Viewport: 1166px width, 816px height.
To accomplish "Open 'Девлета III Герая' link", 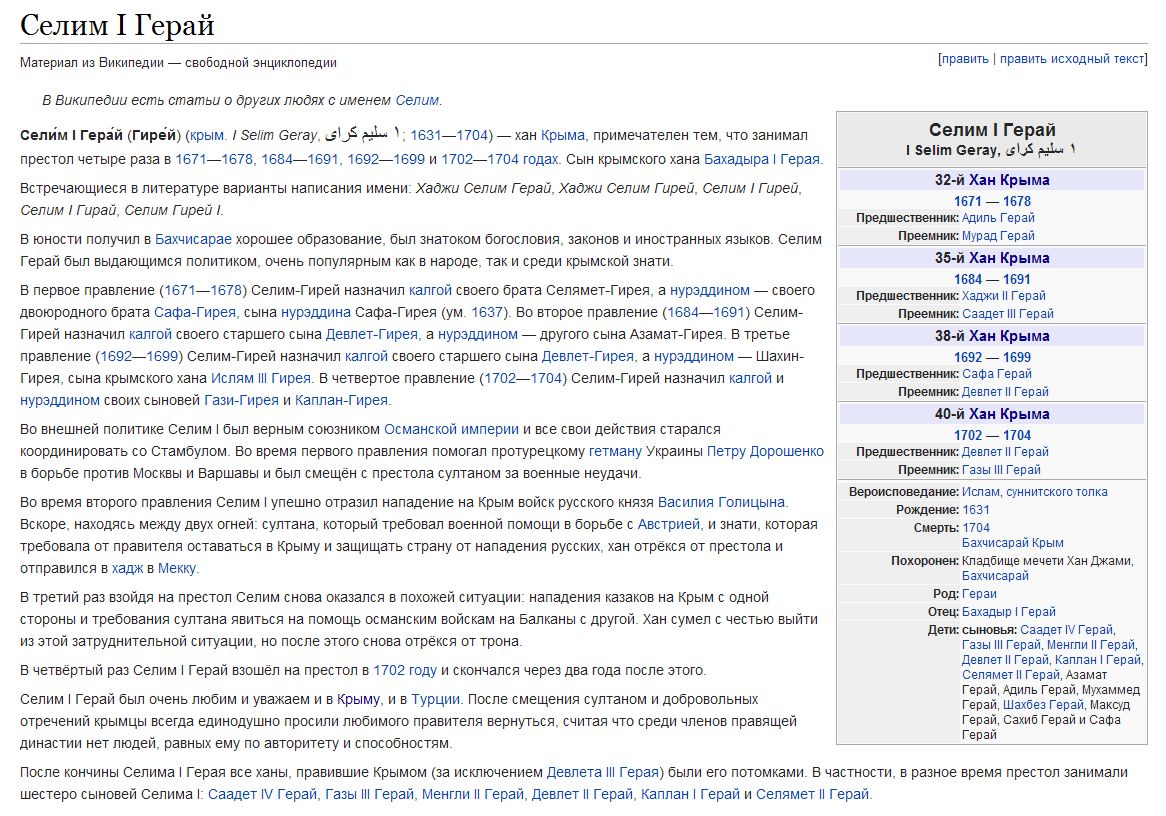I will point(602,772).
